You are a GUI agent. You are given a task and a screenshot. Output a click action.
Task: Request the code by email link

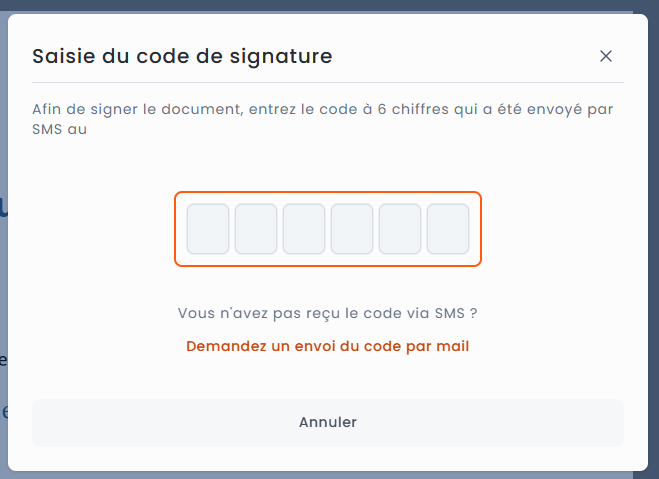pyautogui.click(x=328, y=347)
